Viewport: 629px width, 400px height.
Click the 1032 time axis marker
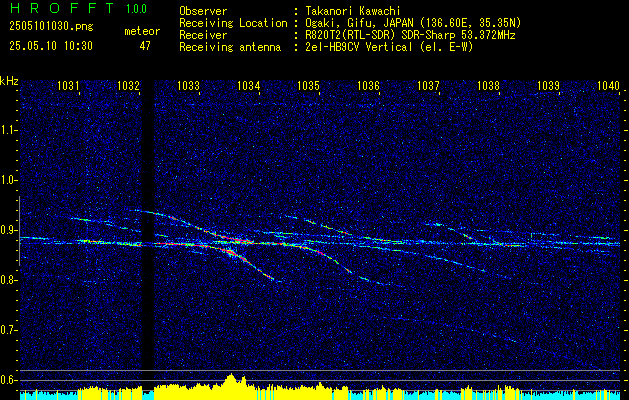[128, 85]
